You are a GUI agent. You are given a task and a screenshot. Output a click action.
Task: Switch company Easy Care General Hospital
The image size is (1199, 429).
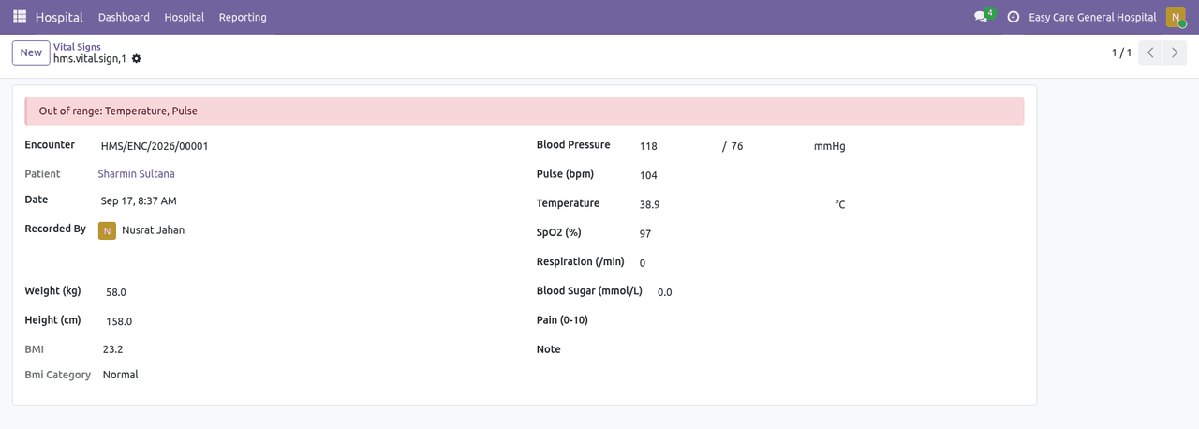[1092, 17]
